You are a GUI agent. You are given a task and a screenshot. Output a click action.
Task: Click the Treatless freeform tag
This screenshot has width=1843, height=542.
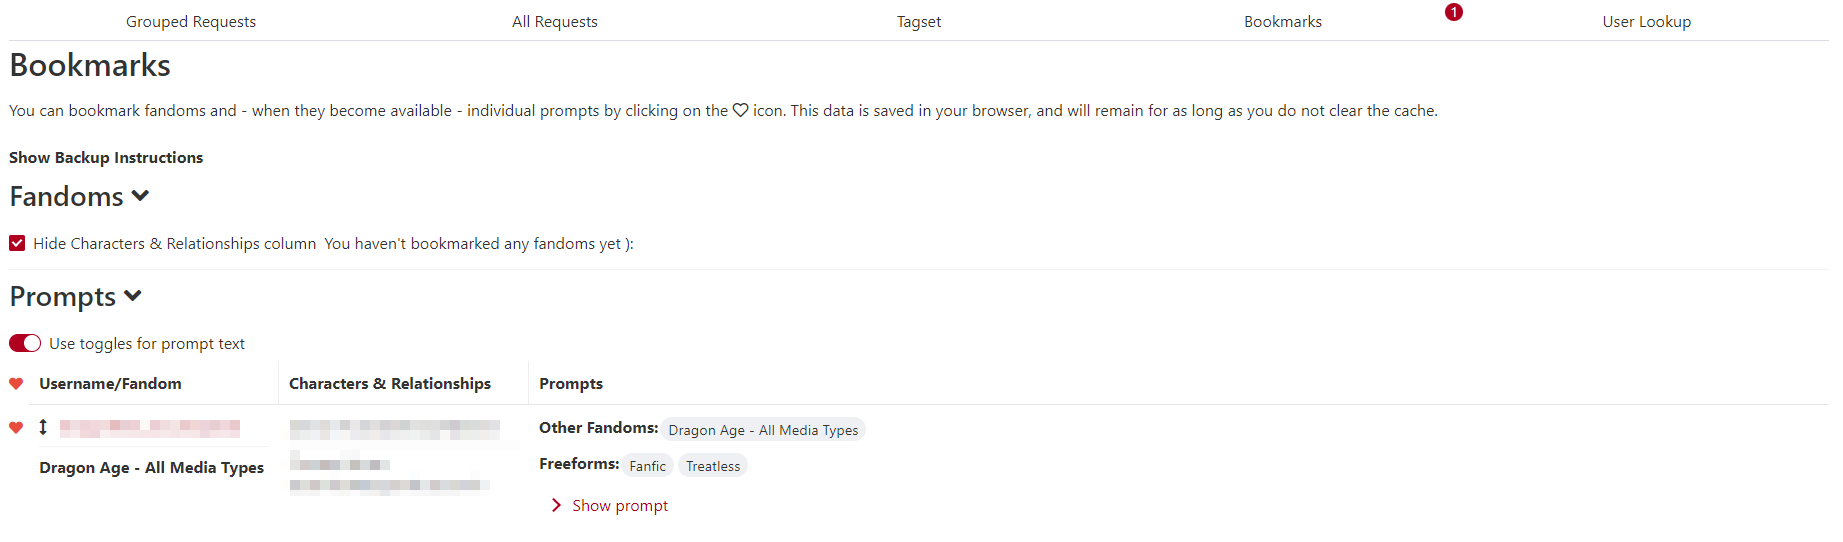click(713, 466)
